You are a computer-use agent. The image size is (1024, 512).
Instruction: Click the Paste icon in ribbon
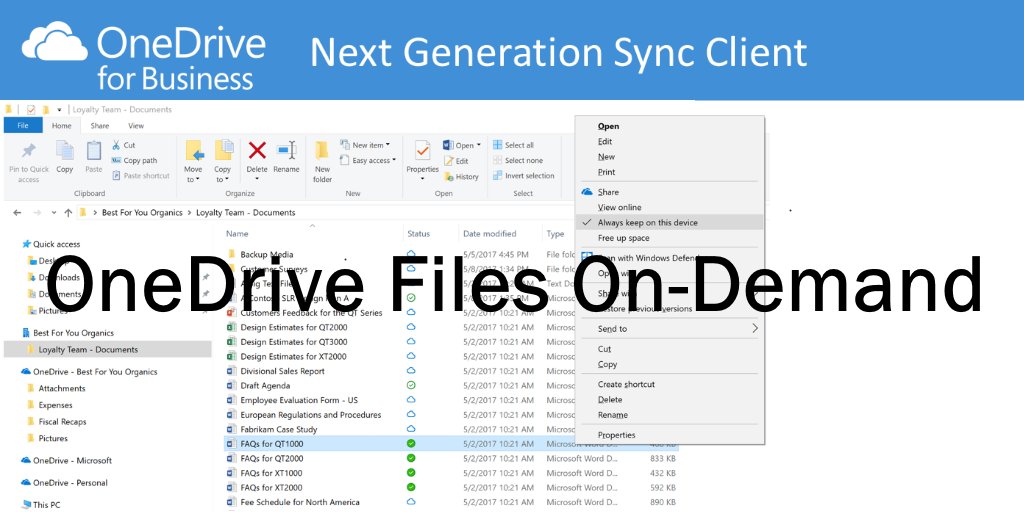pos(94,150)
